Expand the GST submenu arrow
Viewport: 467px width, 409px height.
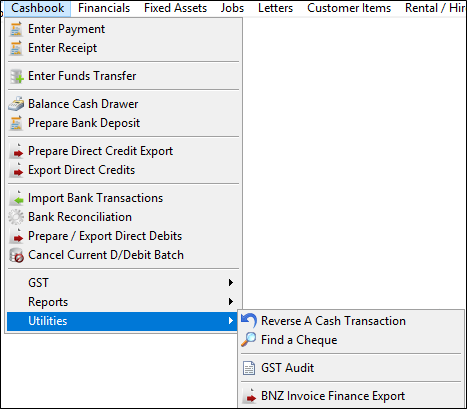click(x=231, y=283)
